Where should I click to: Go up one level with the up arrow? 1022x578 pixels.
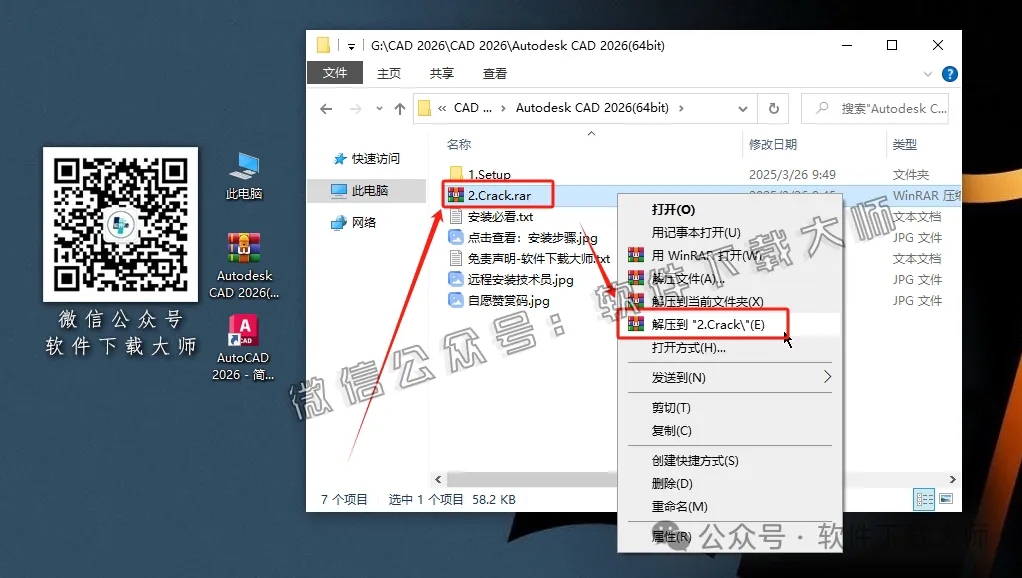402,108
